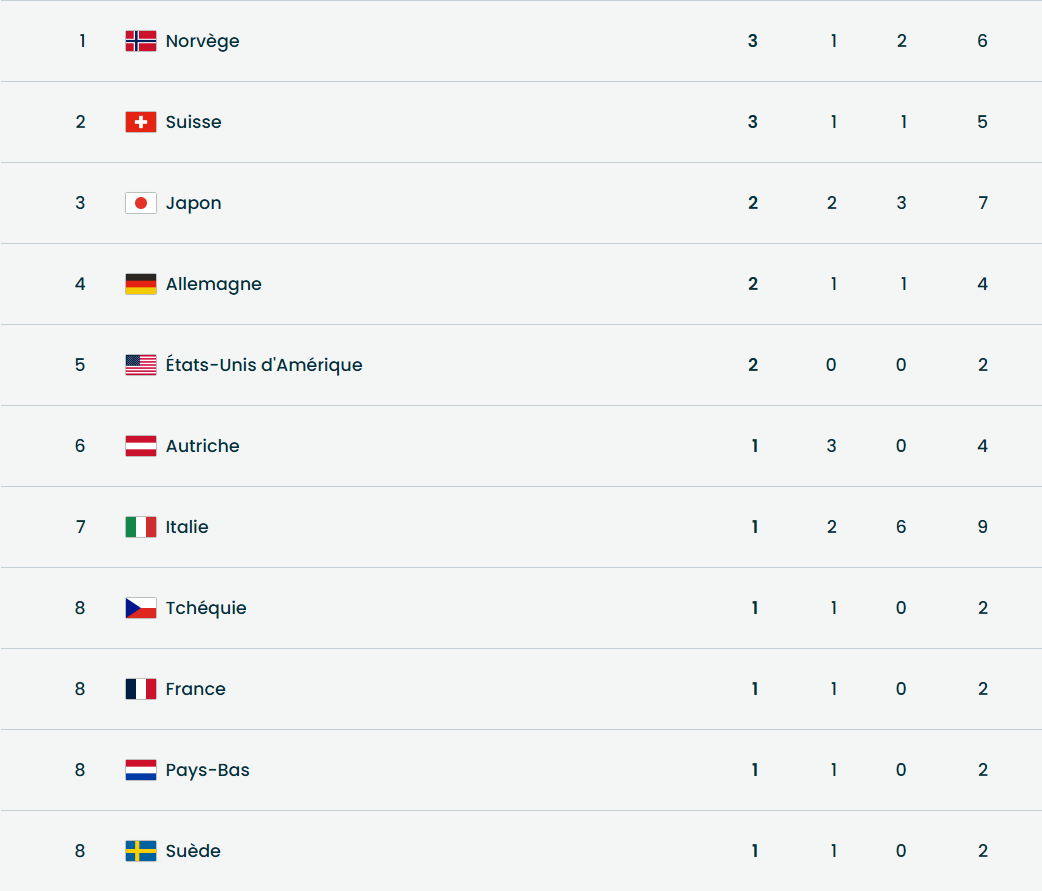Click Autriche's silver medal count 3
This screenshot has width=1042, height=891.
[x=832, y=446]
